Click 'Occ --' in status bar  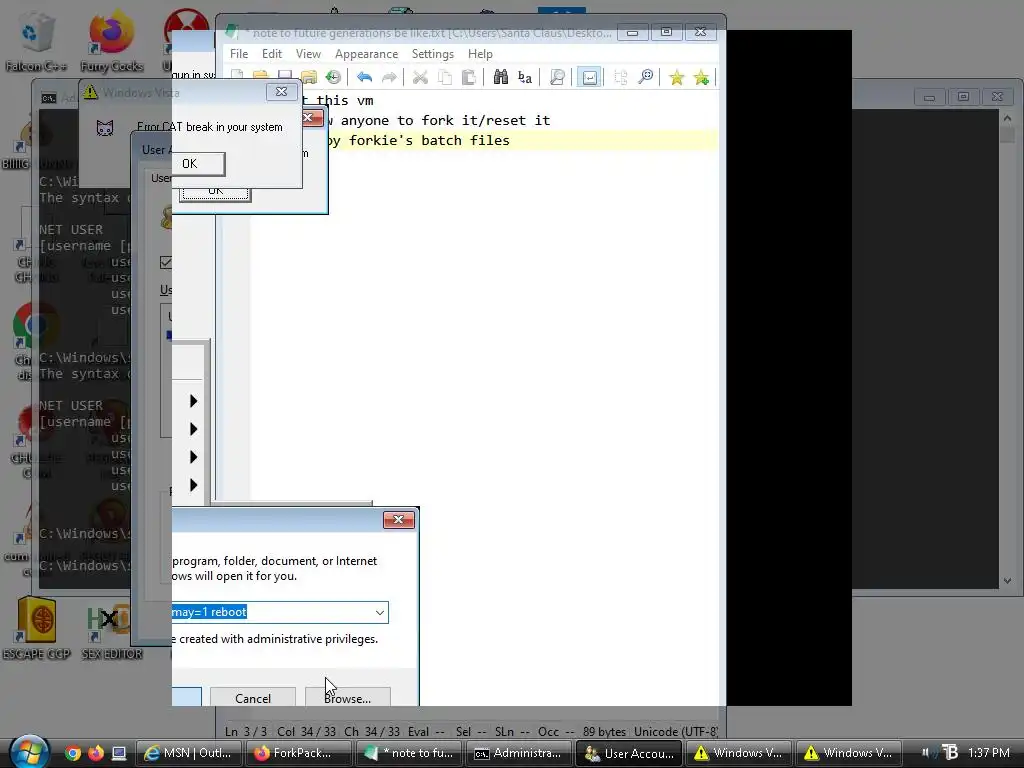tap(557, 731)
